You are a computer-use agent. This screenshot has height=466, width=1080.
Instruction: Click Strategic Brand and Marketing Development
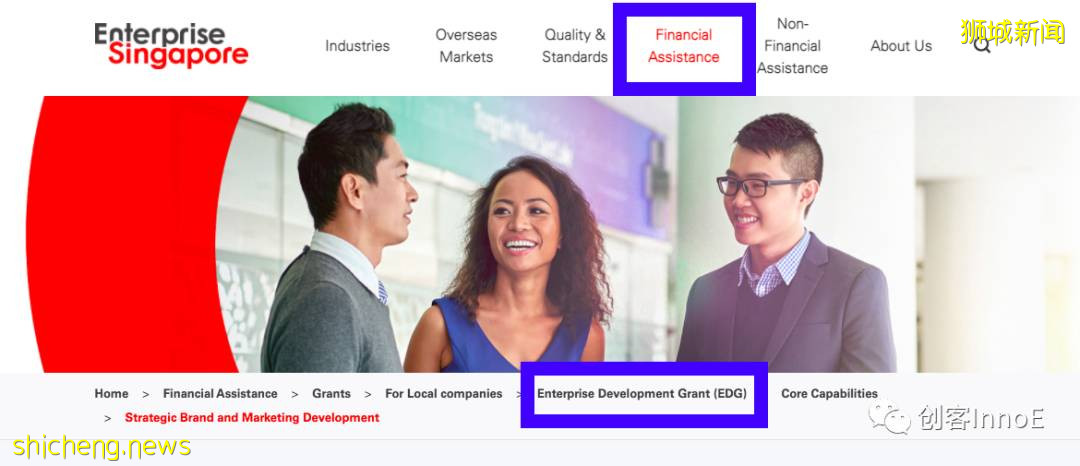click(x=252, y=418)
